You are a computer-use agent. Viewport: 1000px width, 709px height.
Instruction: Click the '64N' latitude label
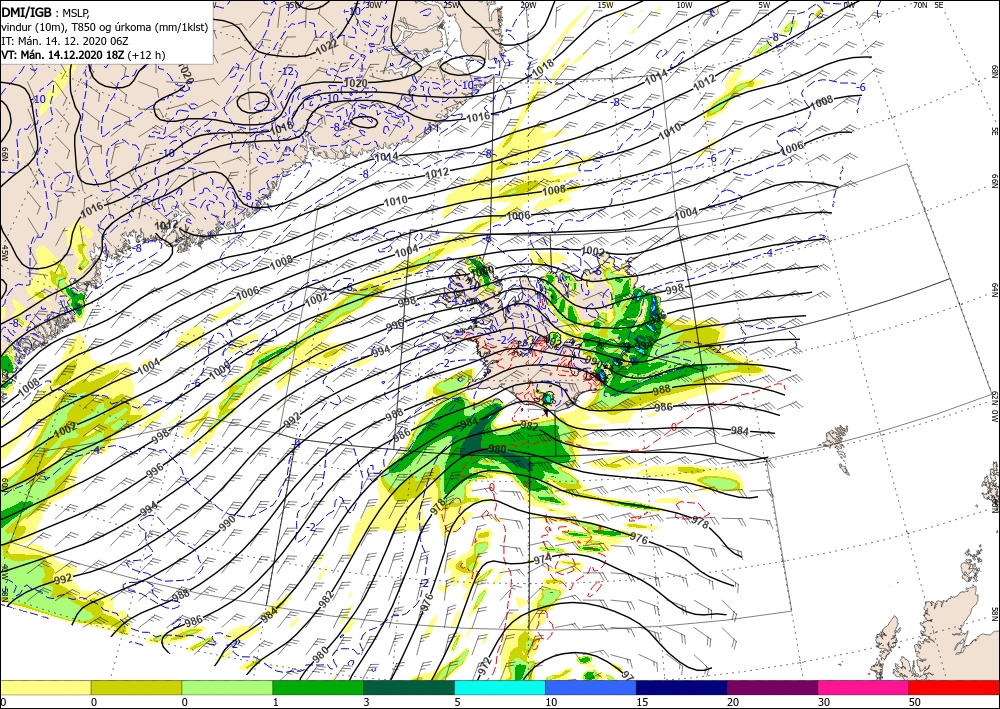994,289
